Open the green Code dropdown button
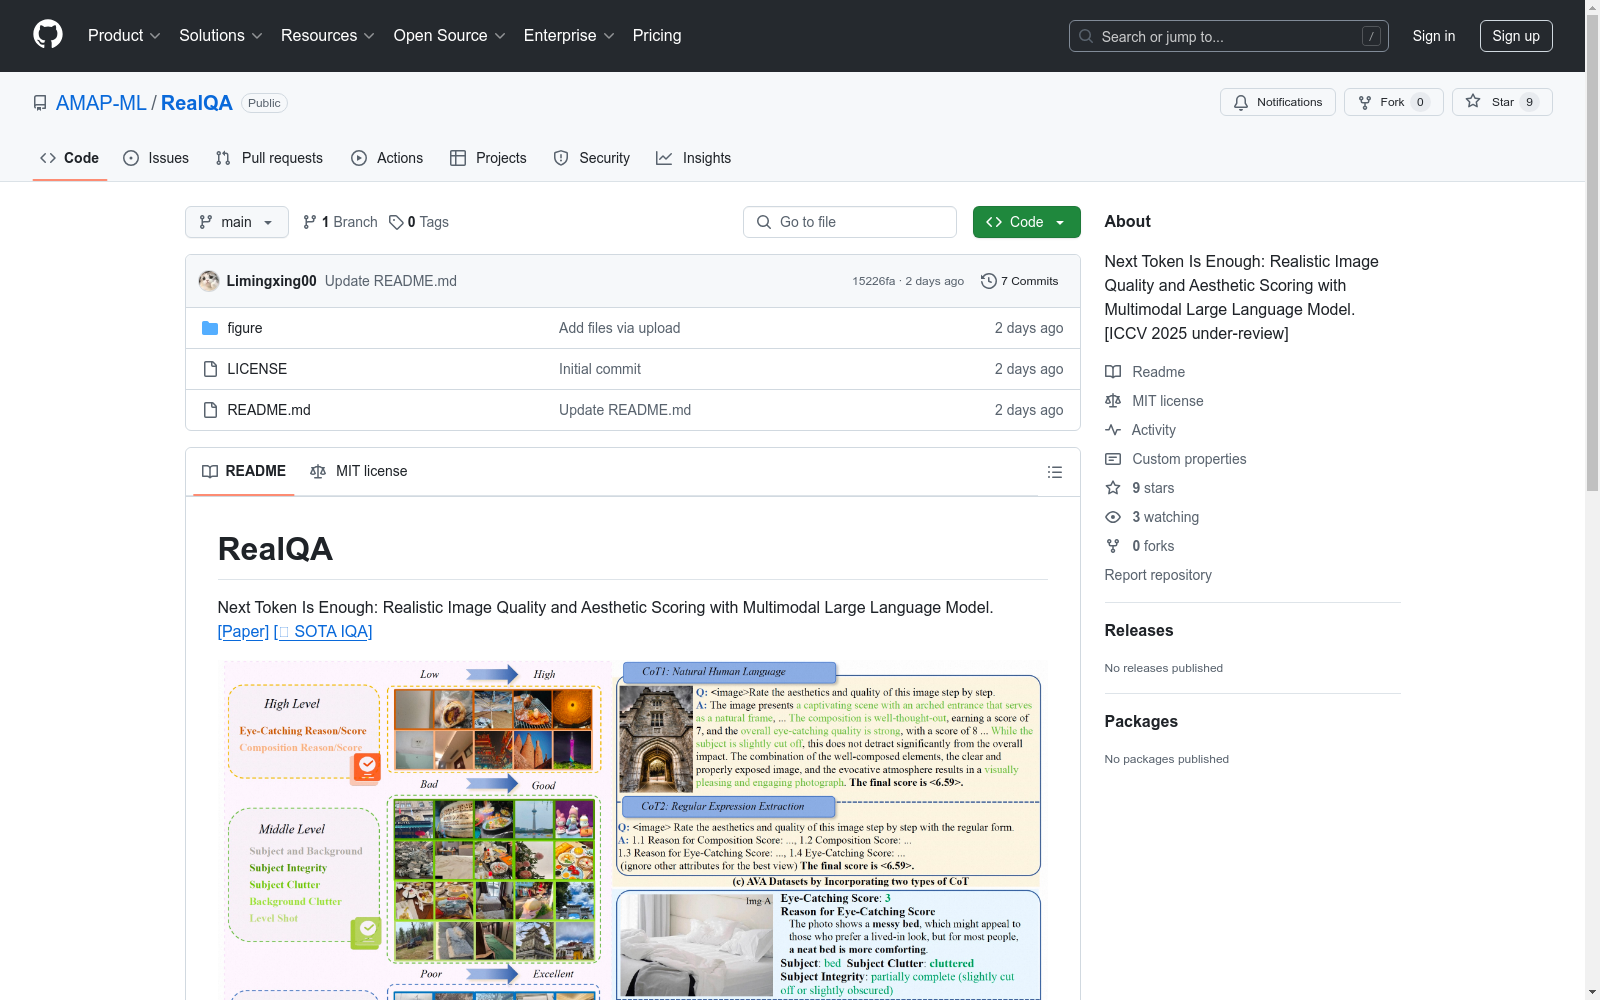1600x1000 pixels. coord(1026,222)
